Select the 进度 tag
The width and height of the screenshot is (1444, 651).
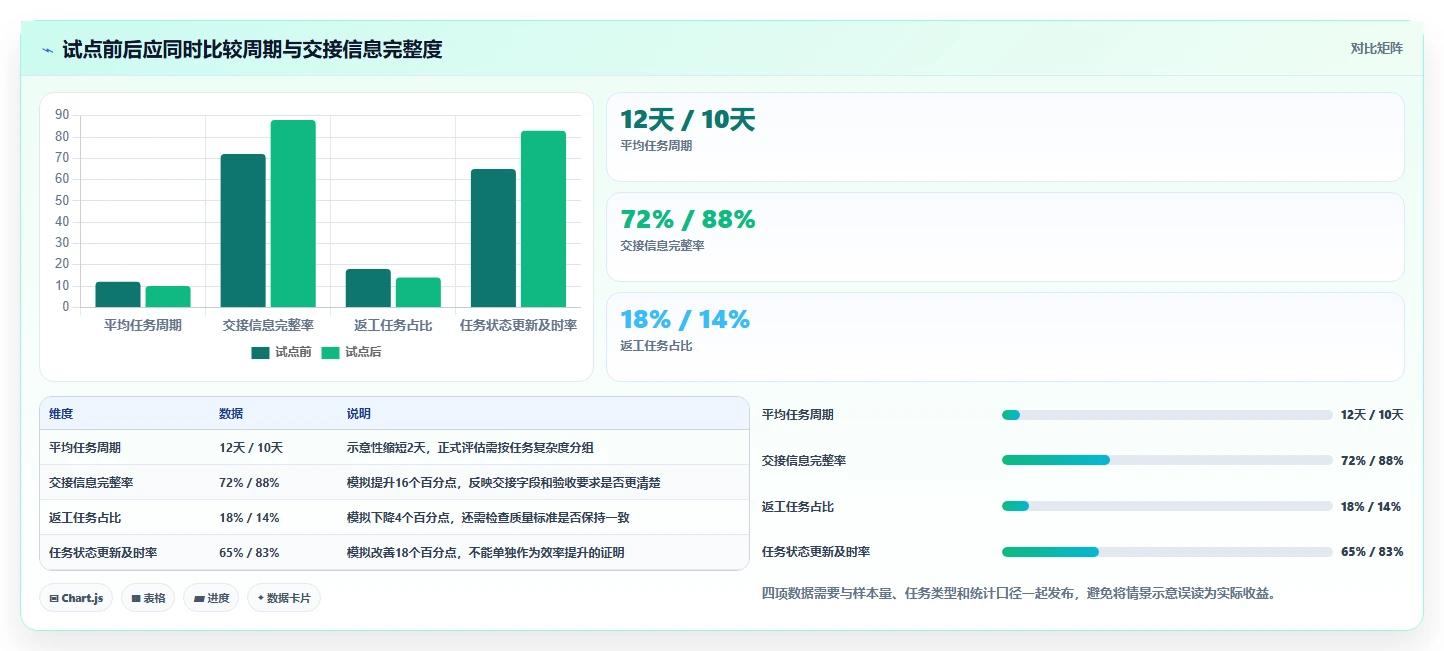click(x=211, y=598)
